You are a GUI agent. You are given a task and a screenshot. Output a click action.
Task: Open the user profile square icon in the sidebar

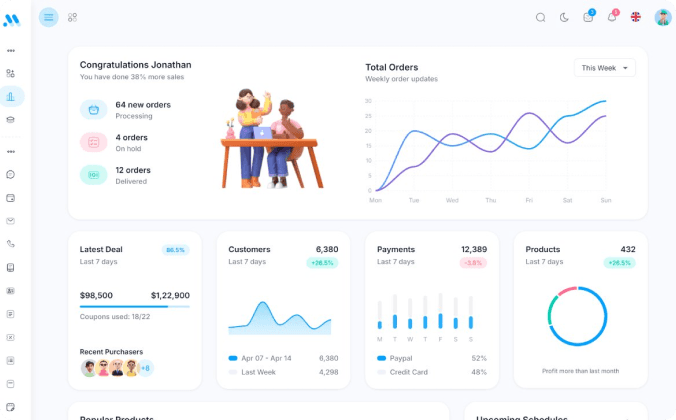[11, 360]
